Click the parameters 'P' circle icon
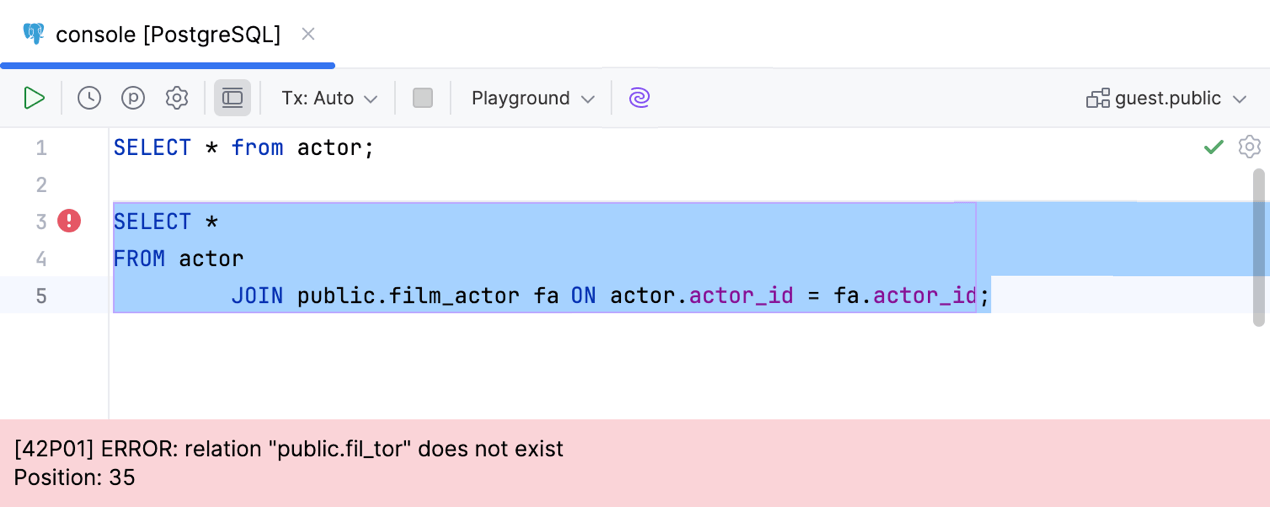This screenshot has width=1270, height=507. pyautogui.click(x=133, y=98)
